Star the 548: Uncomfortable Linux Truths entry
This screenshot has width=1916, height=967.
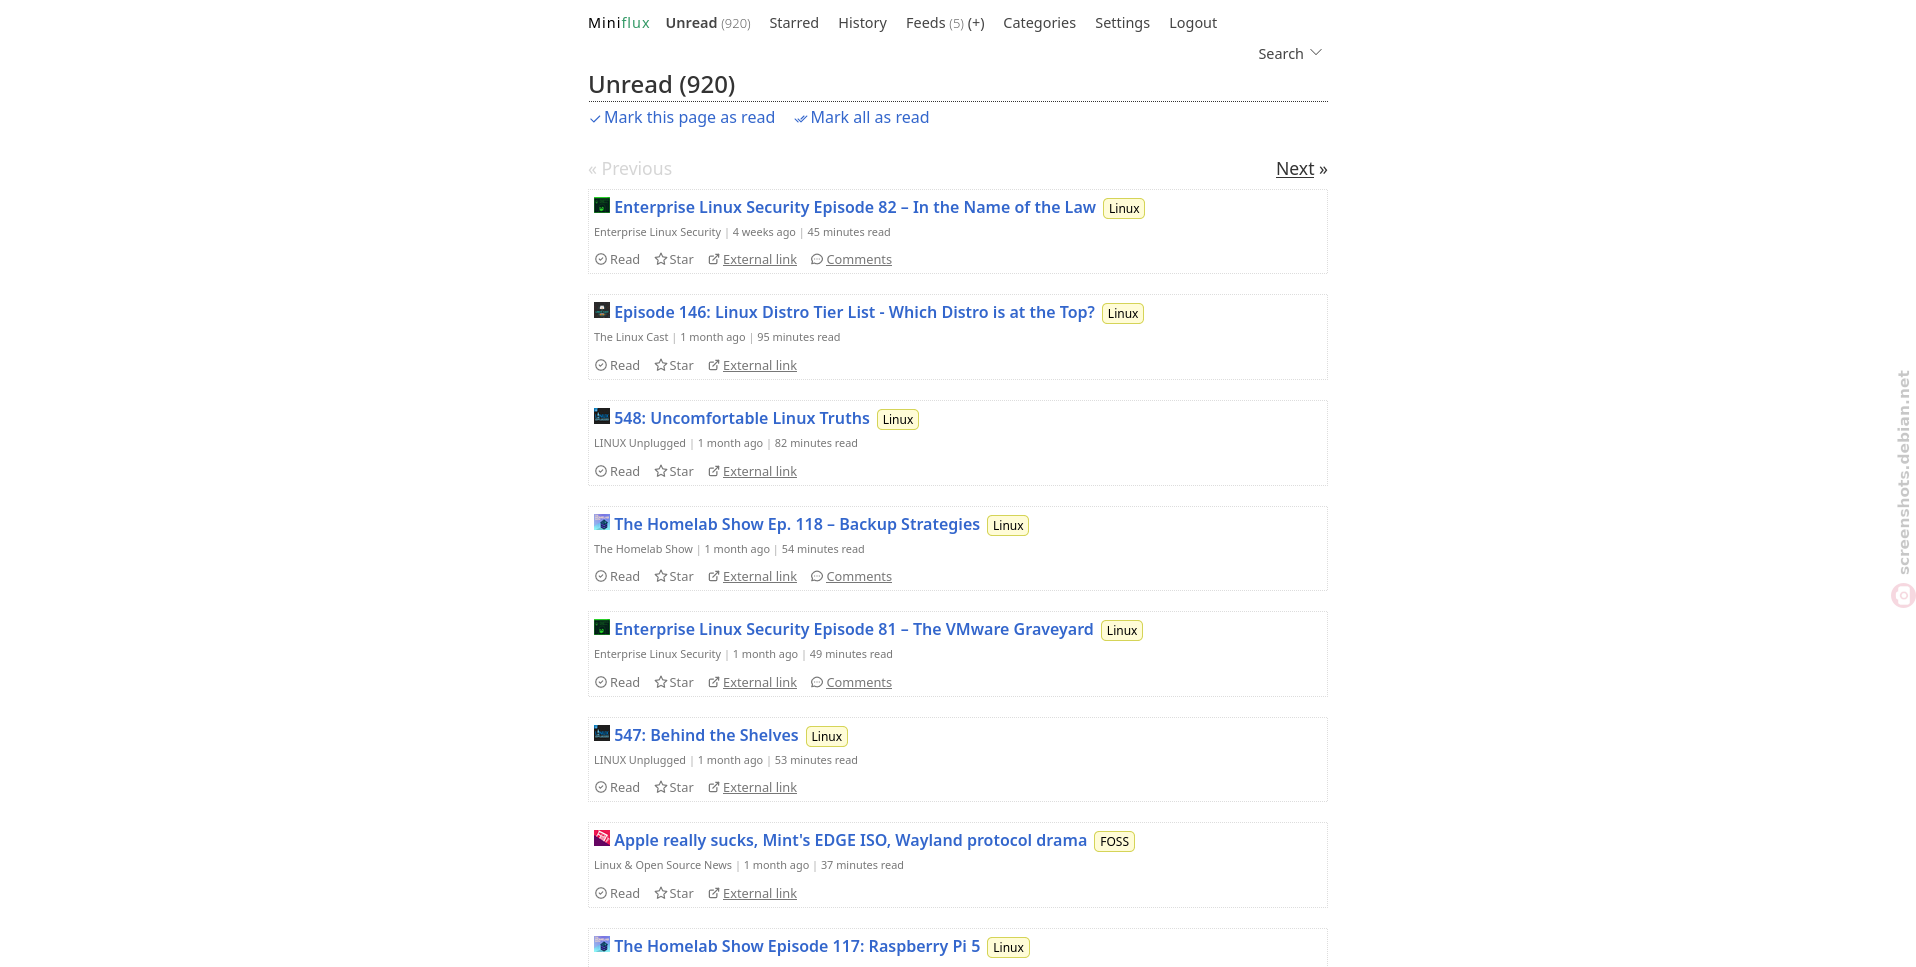tap(674, 472)
